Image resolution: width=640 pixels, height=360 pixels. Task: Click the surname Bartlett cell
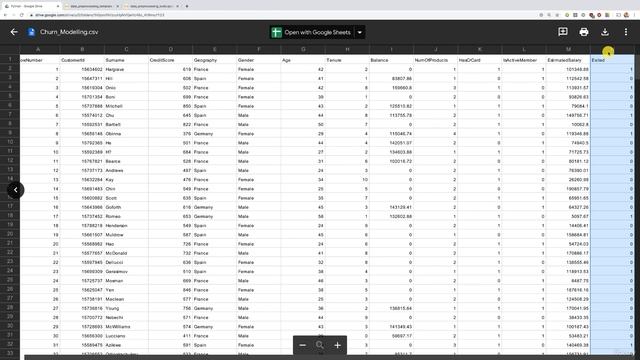(x=126, y=124)
